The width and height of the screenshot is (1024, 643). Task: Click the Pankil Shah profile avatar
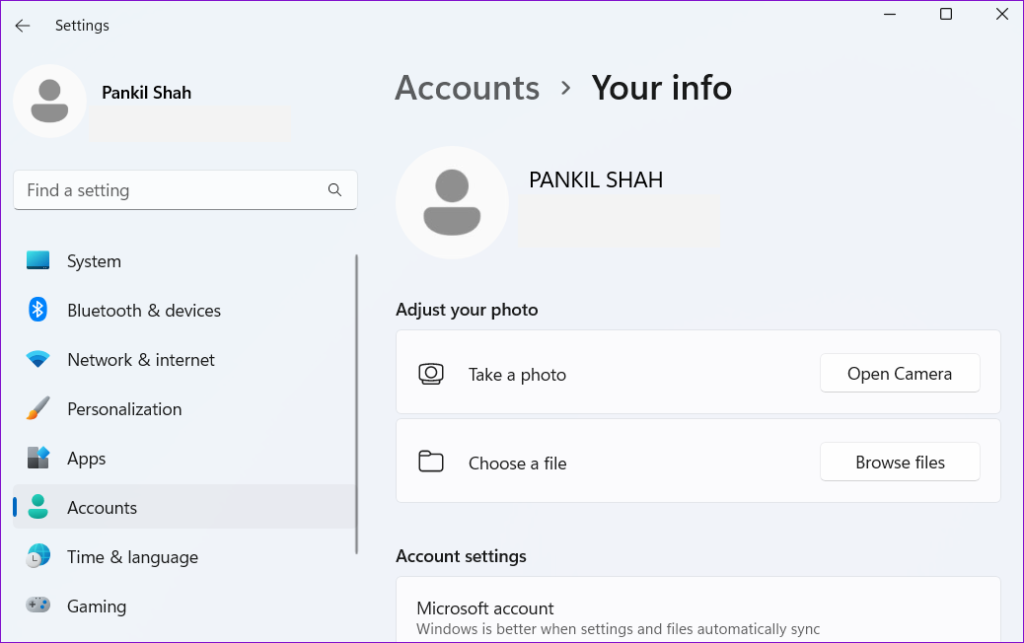[x=50, y=100]
